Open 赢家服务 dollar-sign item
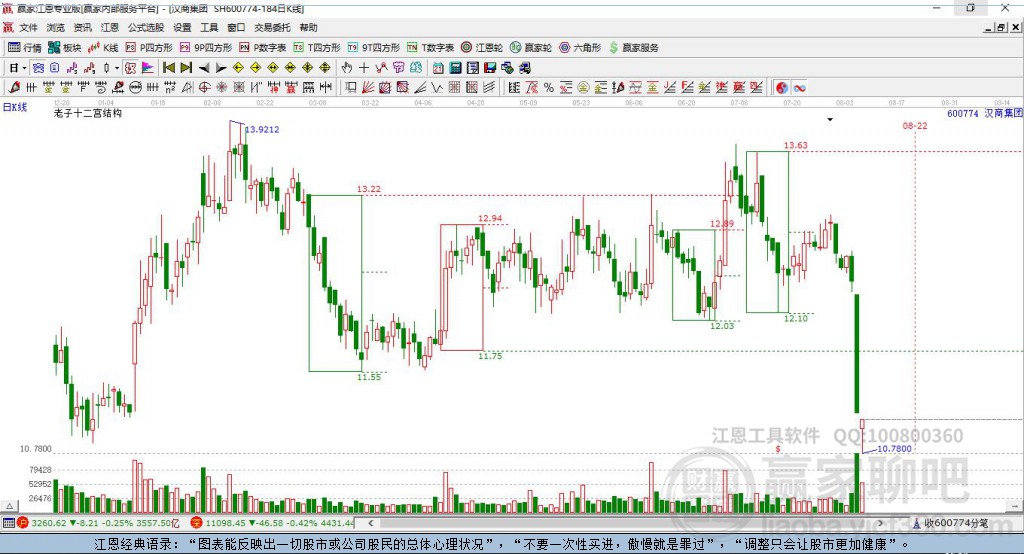 tap(633, 48)
